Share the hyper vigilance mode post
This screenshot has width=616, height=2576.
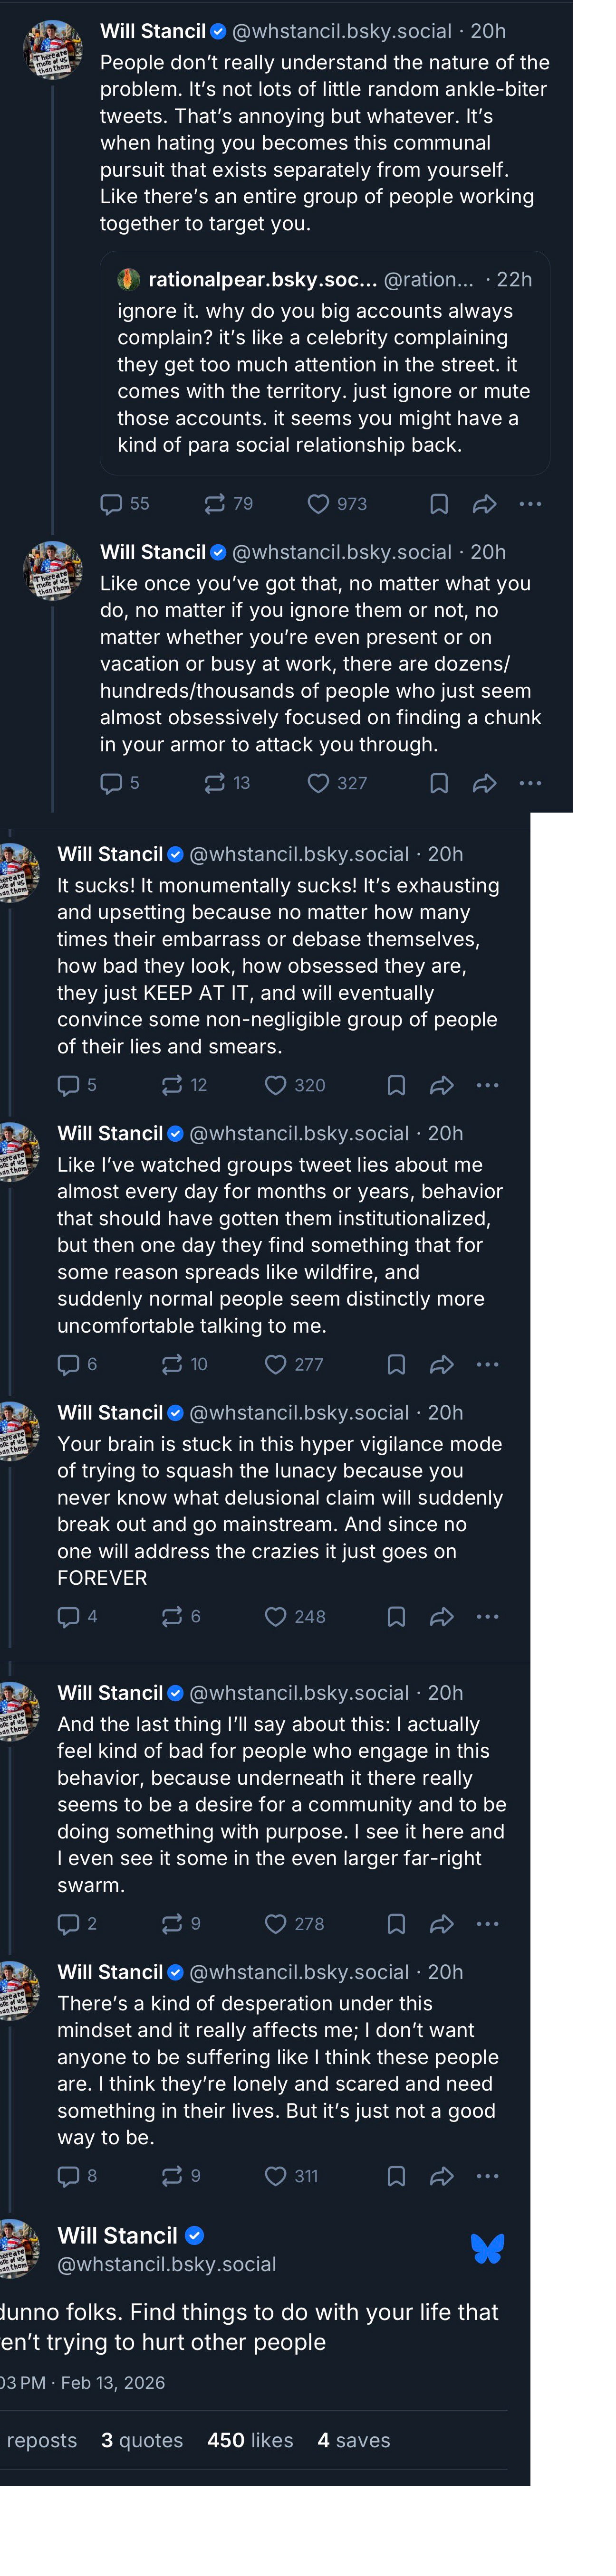[x=442, y=1617]
